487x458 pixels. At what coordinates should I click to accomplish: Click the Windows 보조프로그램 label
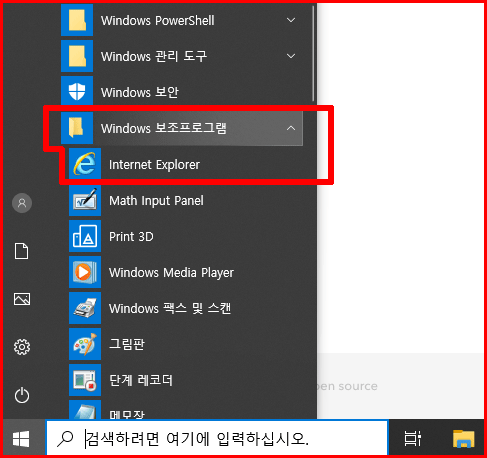164,128
